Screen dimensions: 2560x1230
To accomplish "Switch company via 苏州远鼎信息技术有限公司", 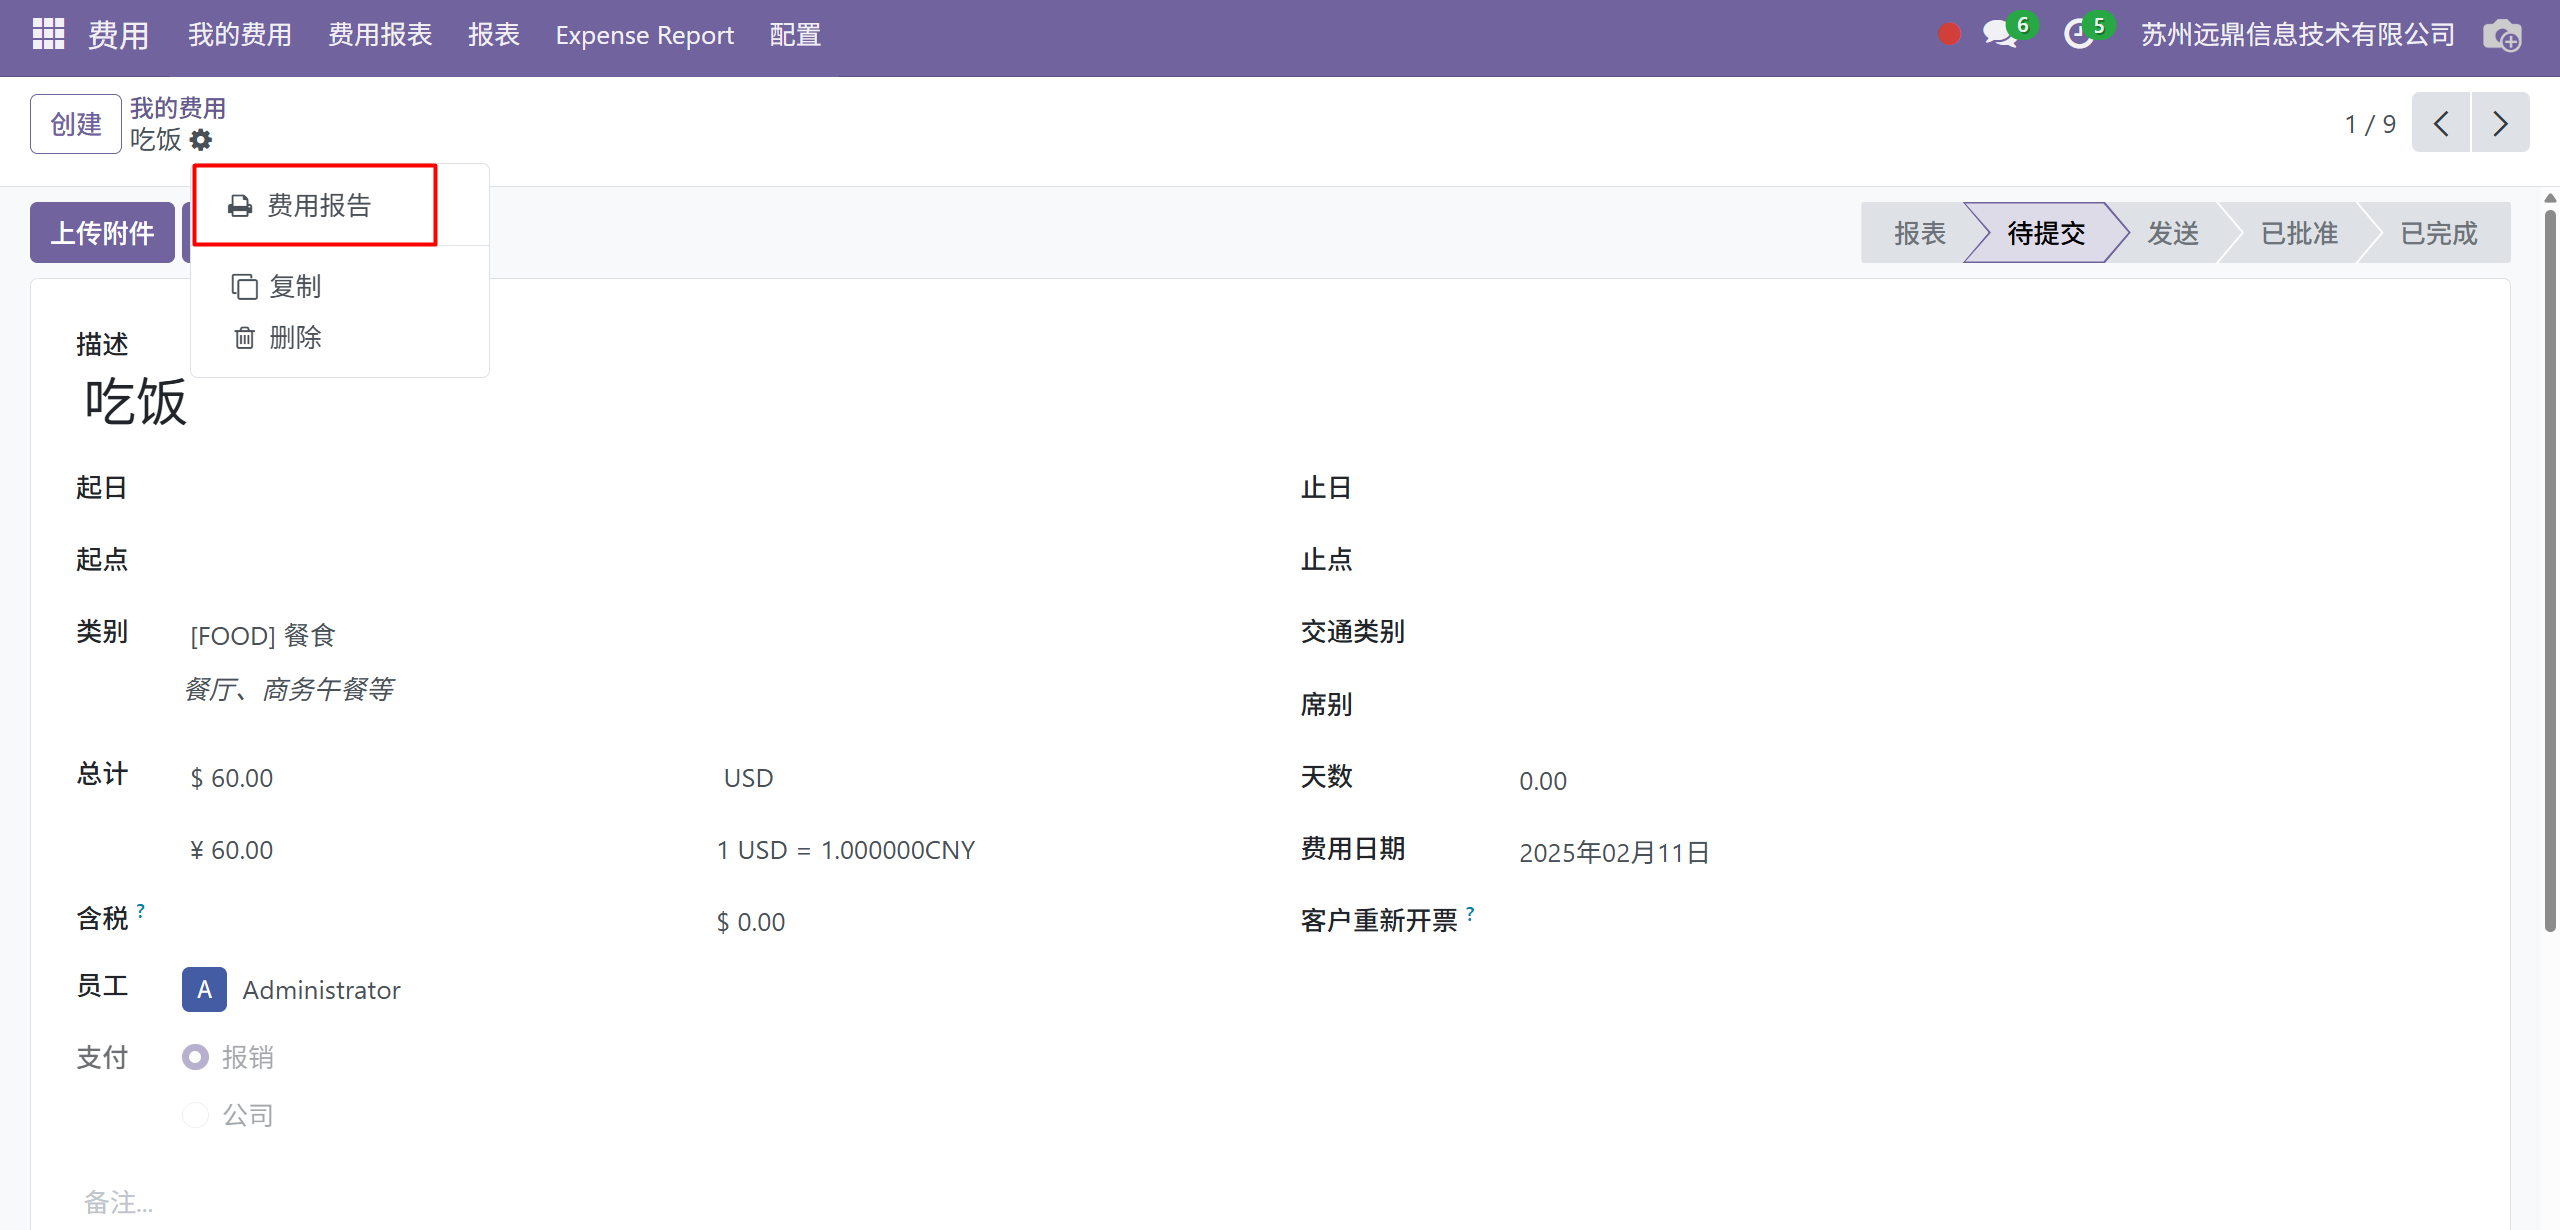I will pos(2297,35).
